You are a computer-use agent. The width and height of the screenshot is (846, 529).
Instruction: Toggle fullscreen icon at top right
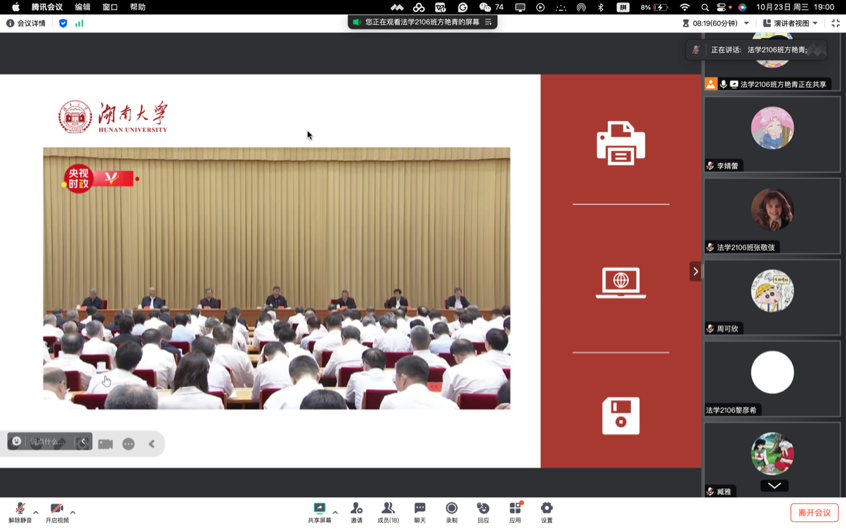tap(835, 23)
